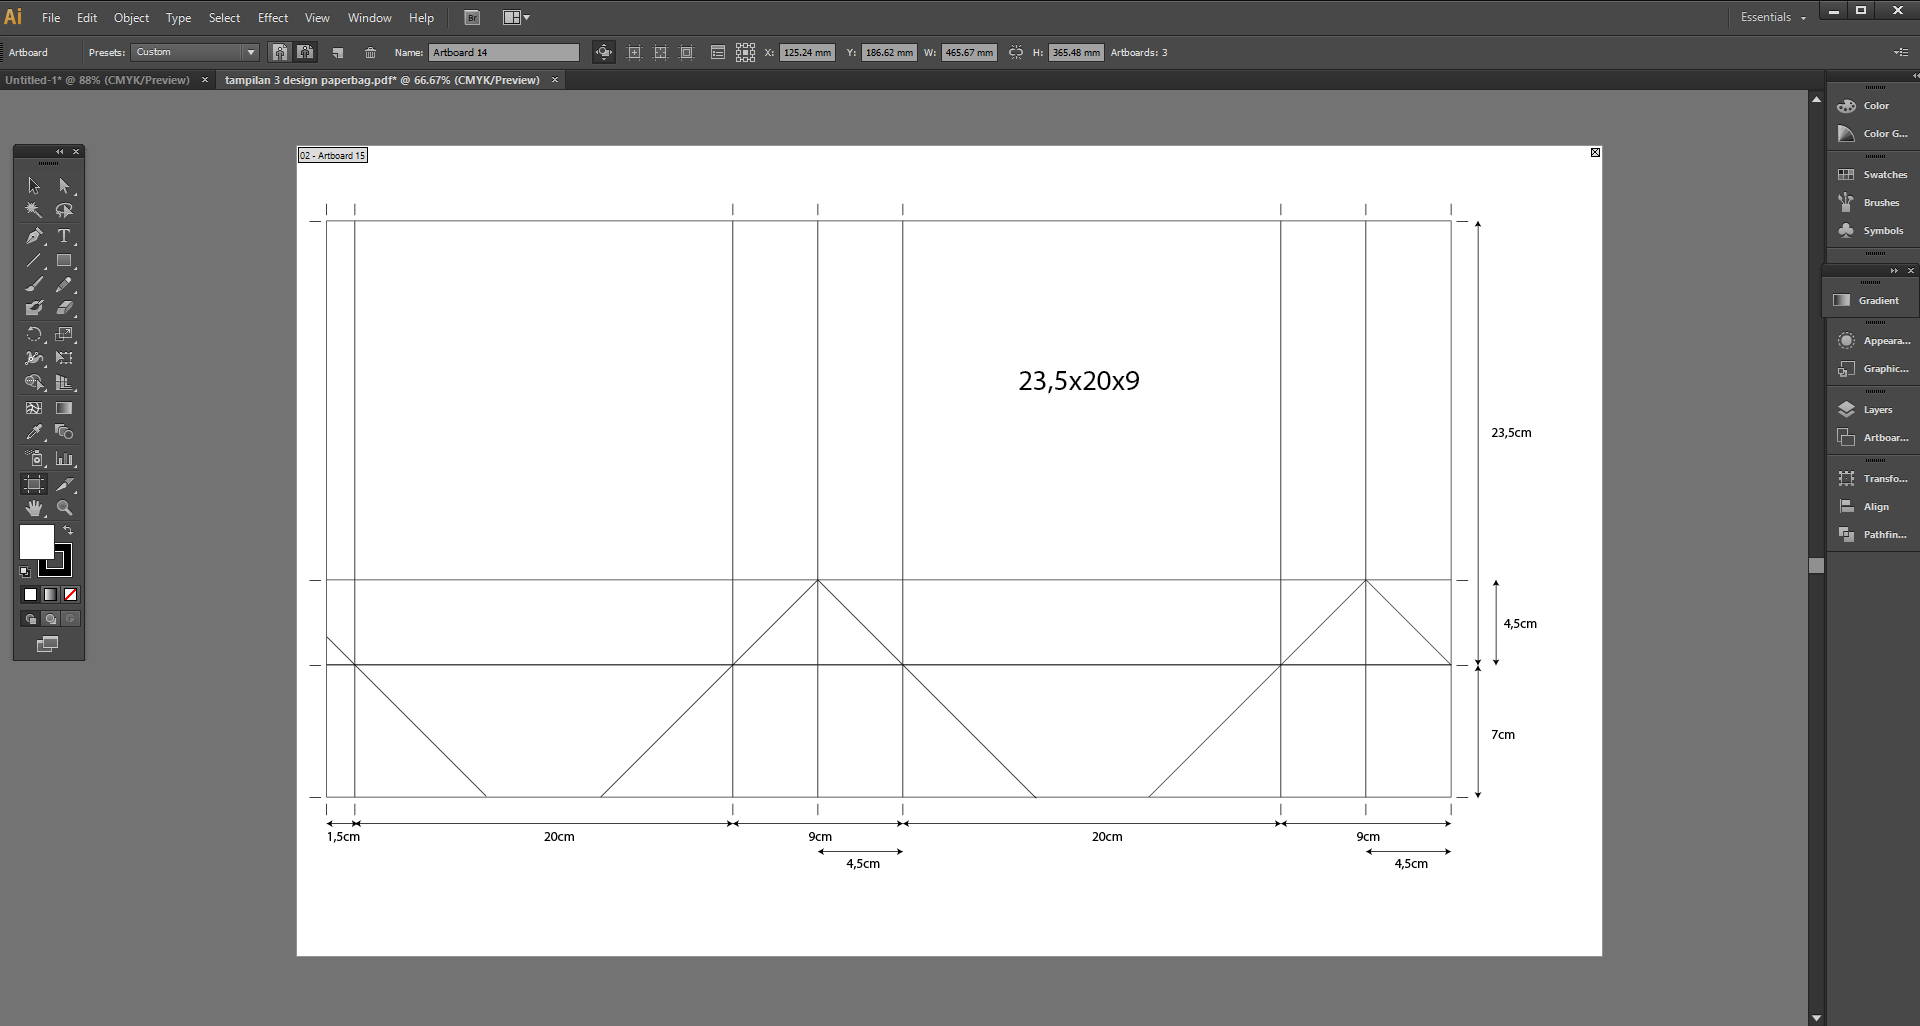Viewport: 1920px width, 1026px height.
Task: Choose the Mesh tool
Action: click(34, 408)
